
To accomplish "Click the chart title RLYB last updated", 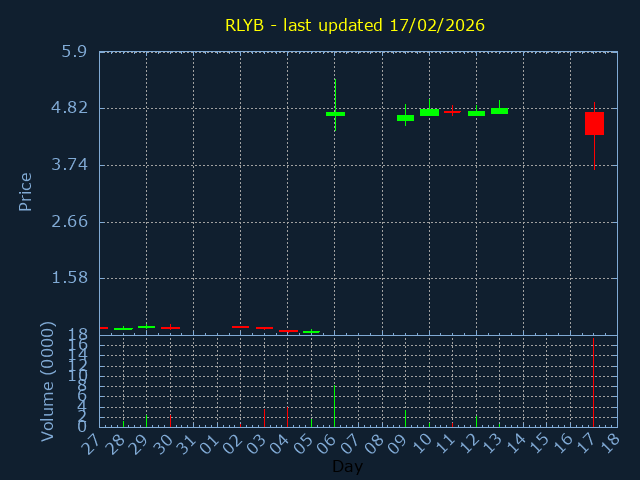I will pos(354,25).
